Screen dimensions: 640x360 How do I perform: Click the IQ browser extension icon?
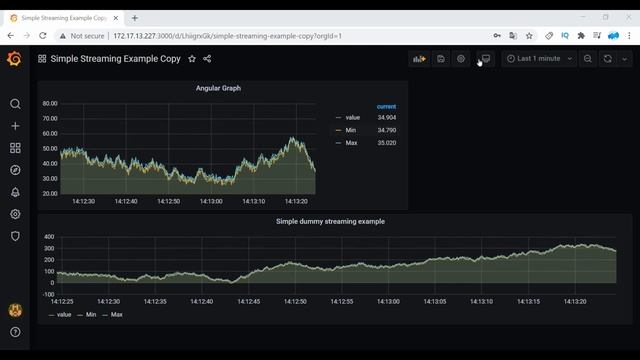pos(565,36)
